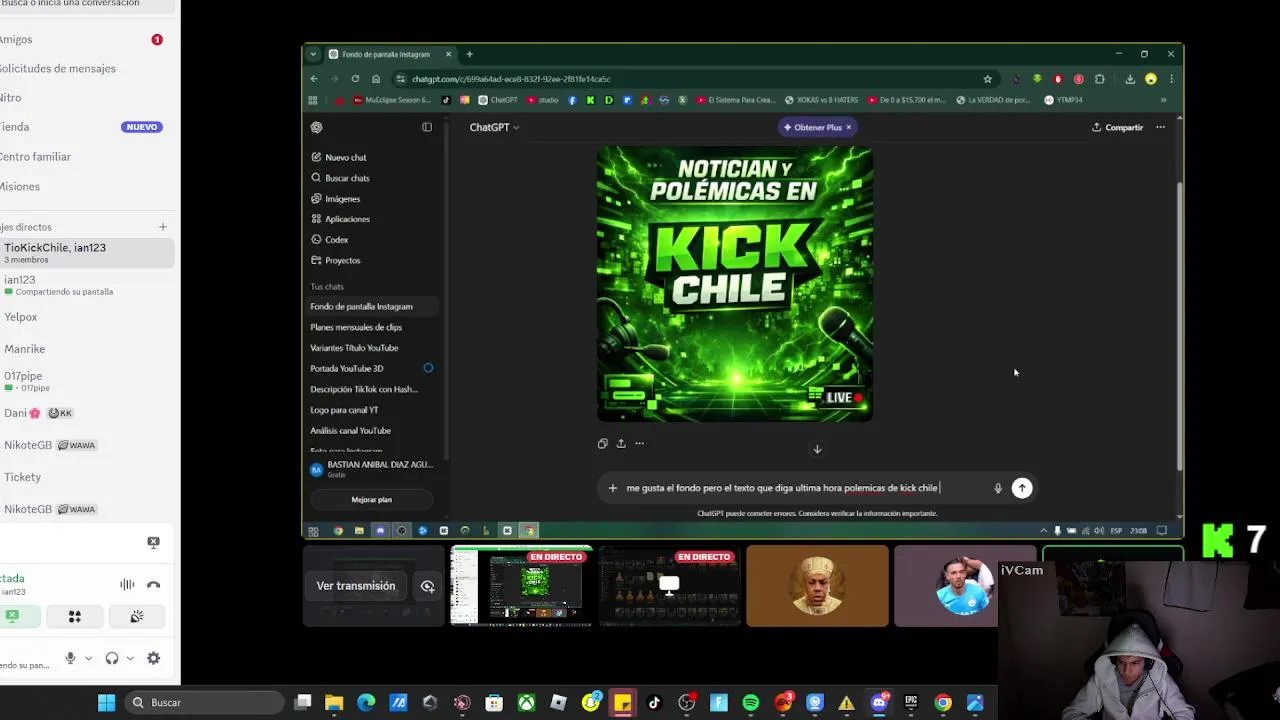
Task: Open chat 'Variantes Título YouTube'
Action: click(x=354, y=348)
